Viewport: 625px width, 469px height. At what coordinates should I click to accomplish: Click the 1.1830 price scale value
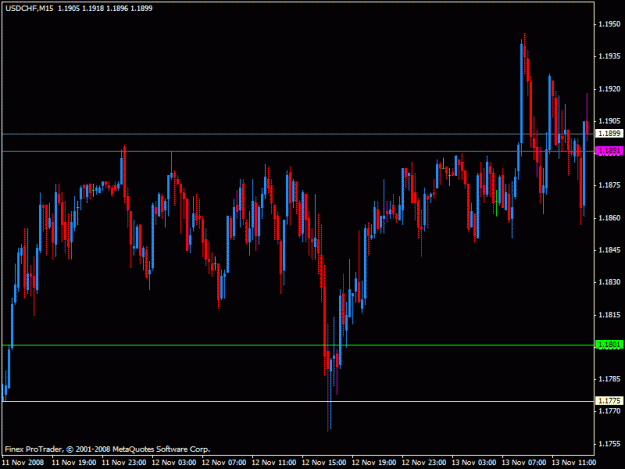tap(609, 282)
